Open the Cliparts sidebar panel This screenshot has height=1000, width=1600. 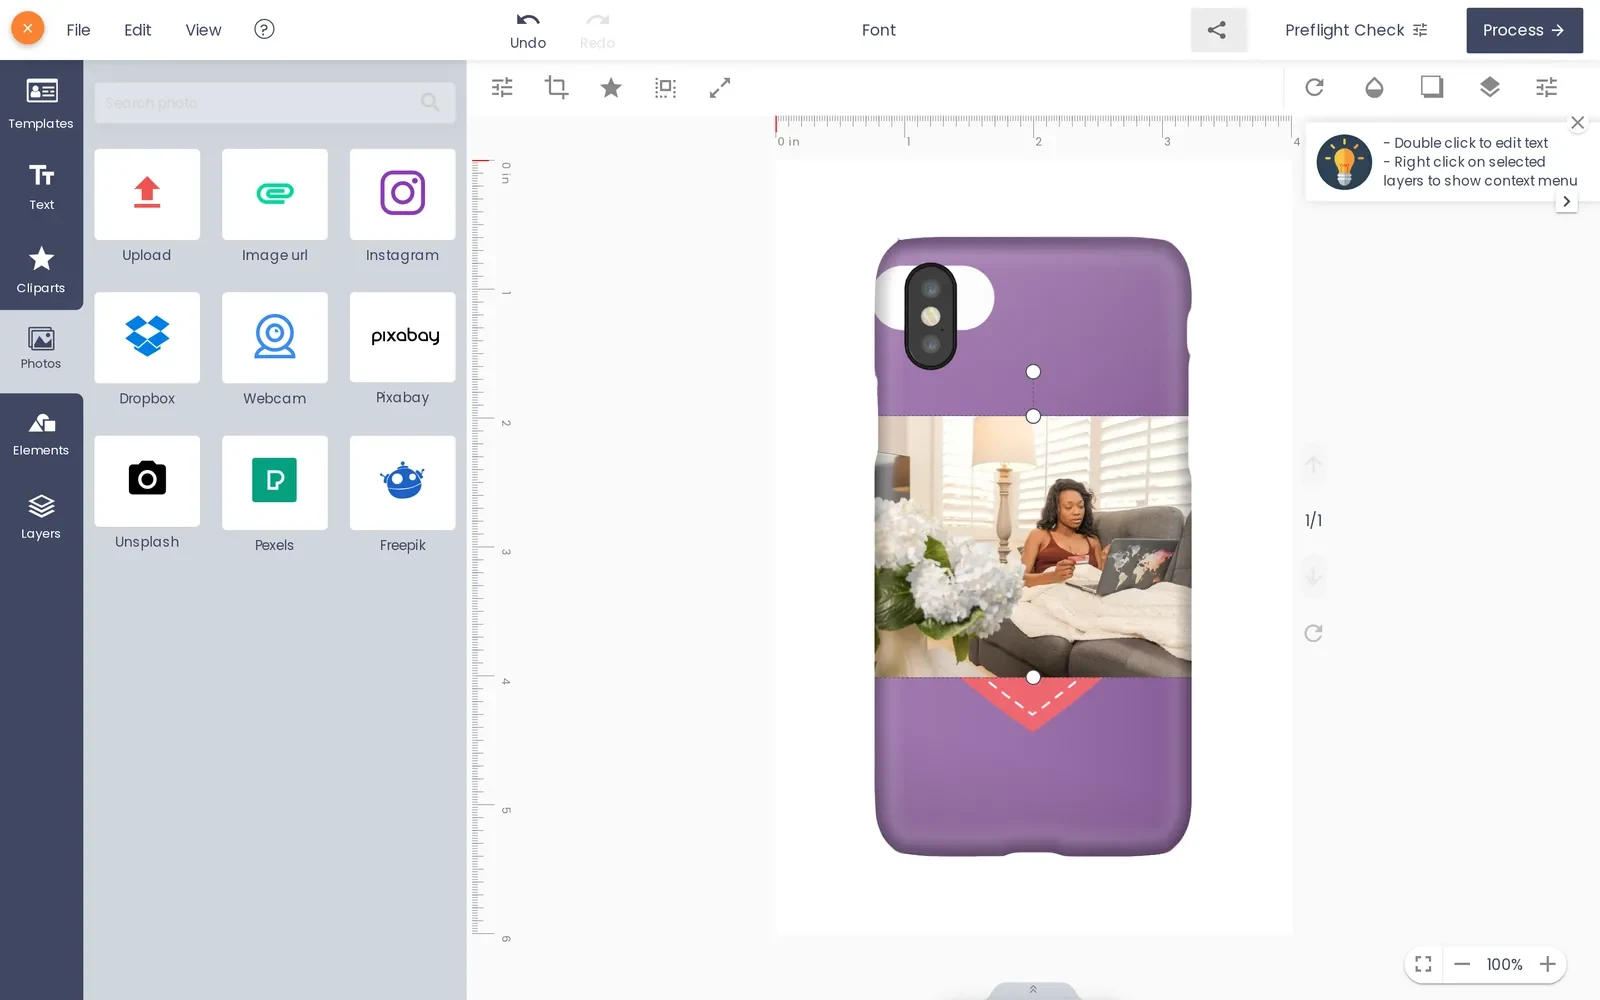click(x=41, y=270)
